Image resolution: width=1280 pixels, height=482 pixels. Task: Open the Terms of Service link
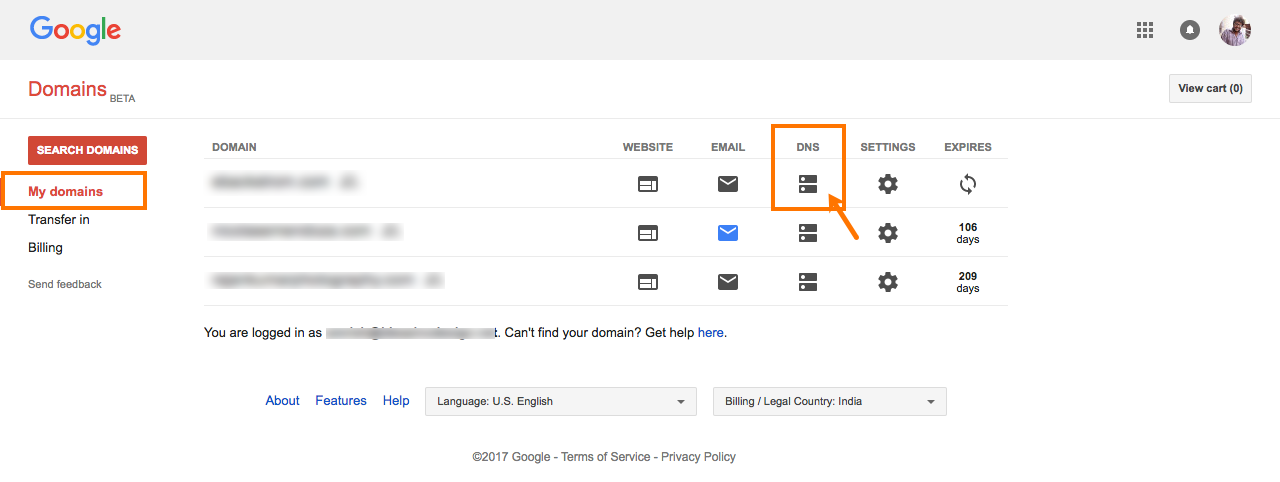tap(605, 457)
